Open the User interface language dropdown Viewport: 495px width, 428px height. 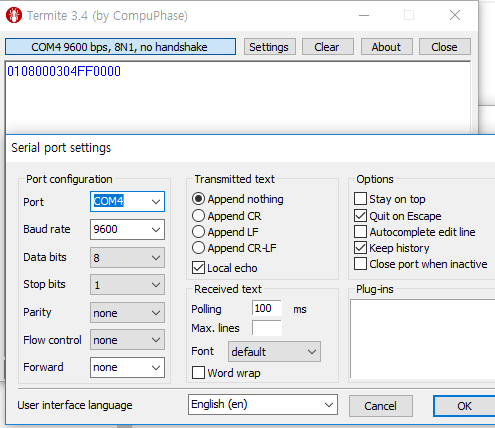coord(263,405)
